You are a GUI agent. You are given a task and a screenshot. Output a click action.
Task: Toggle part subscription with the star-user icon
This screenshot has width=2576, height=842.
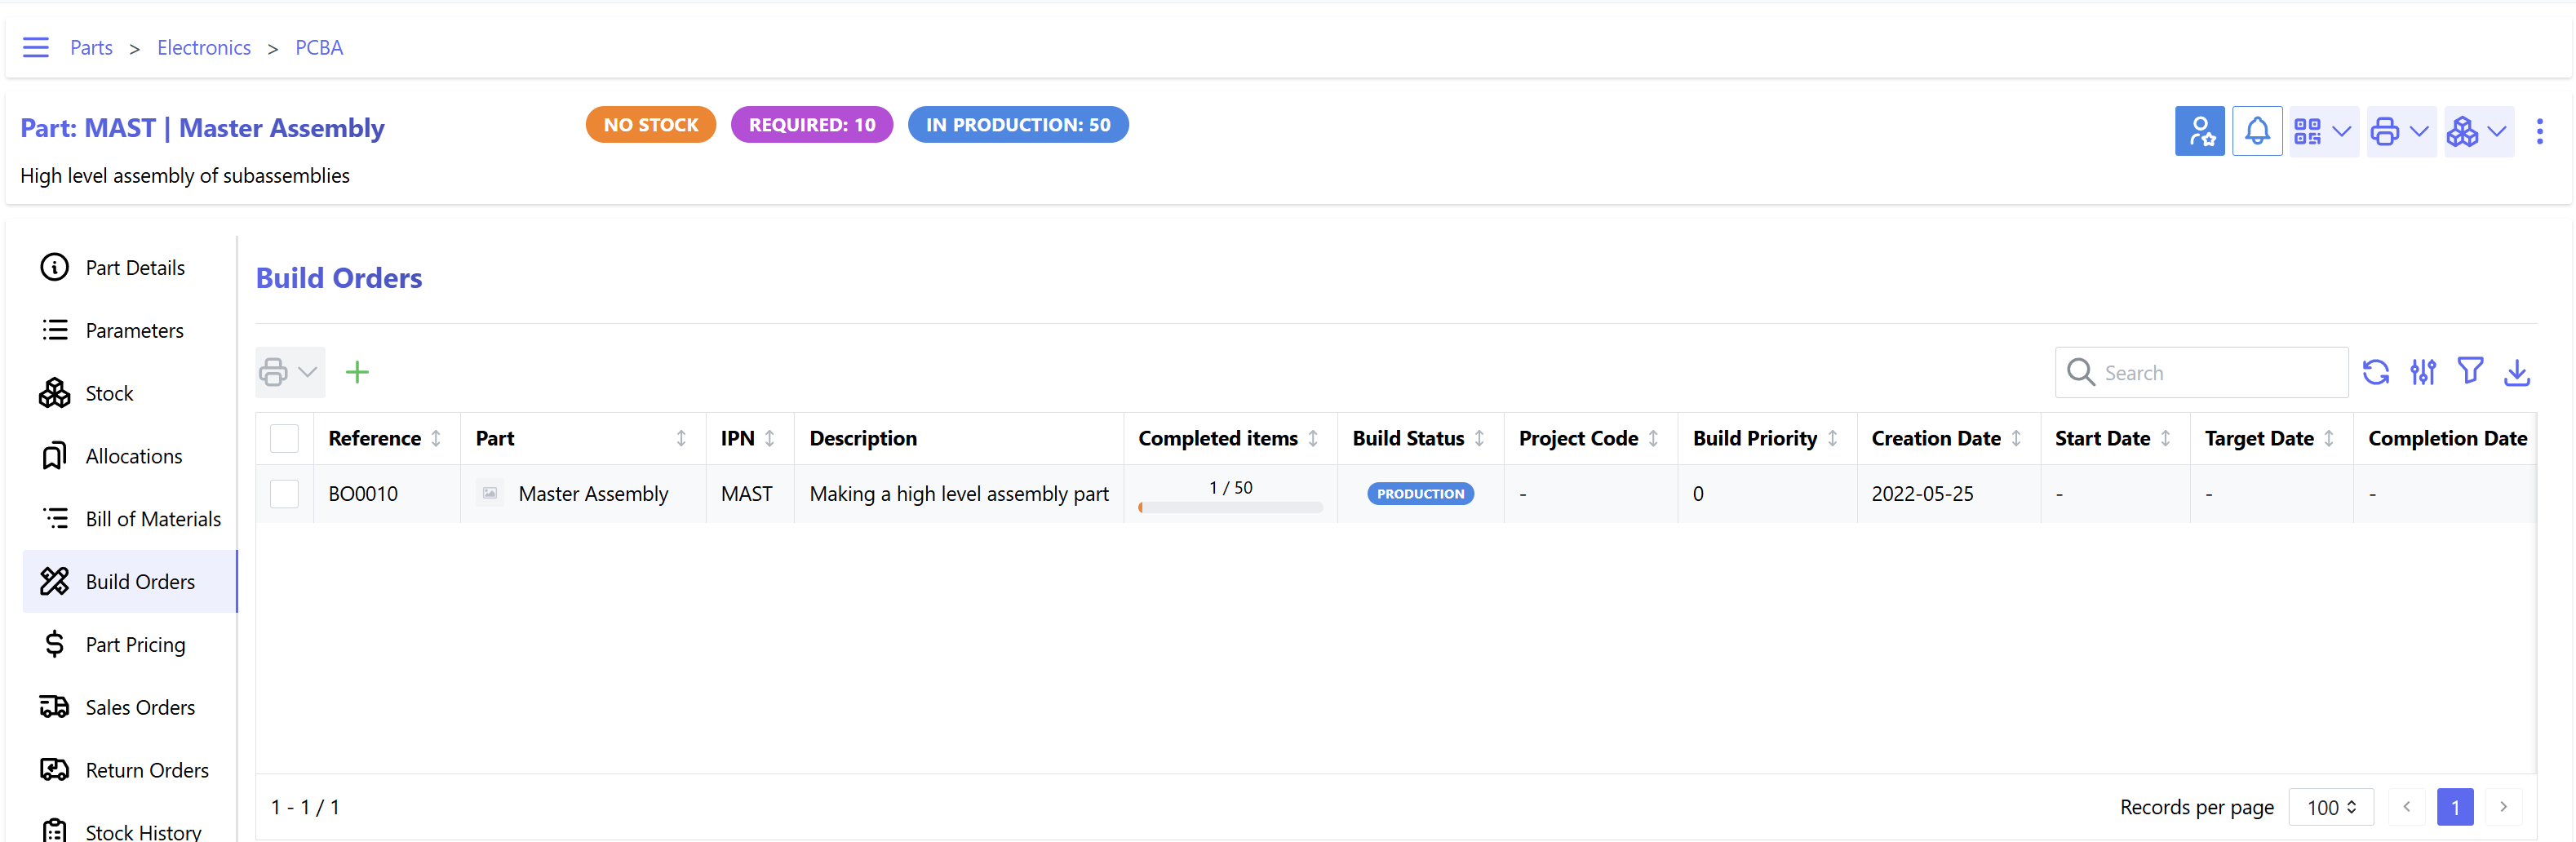click(x=2199, y=130)
